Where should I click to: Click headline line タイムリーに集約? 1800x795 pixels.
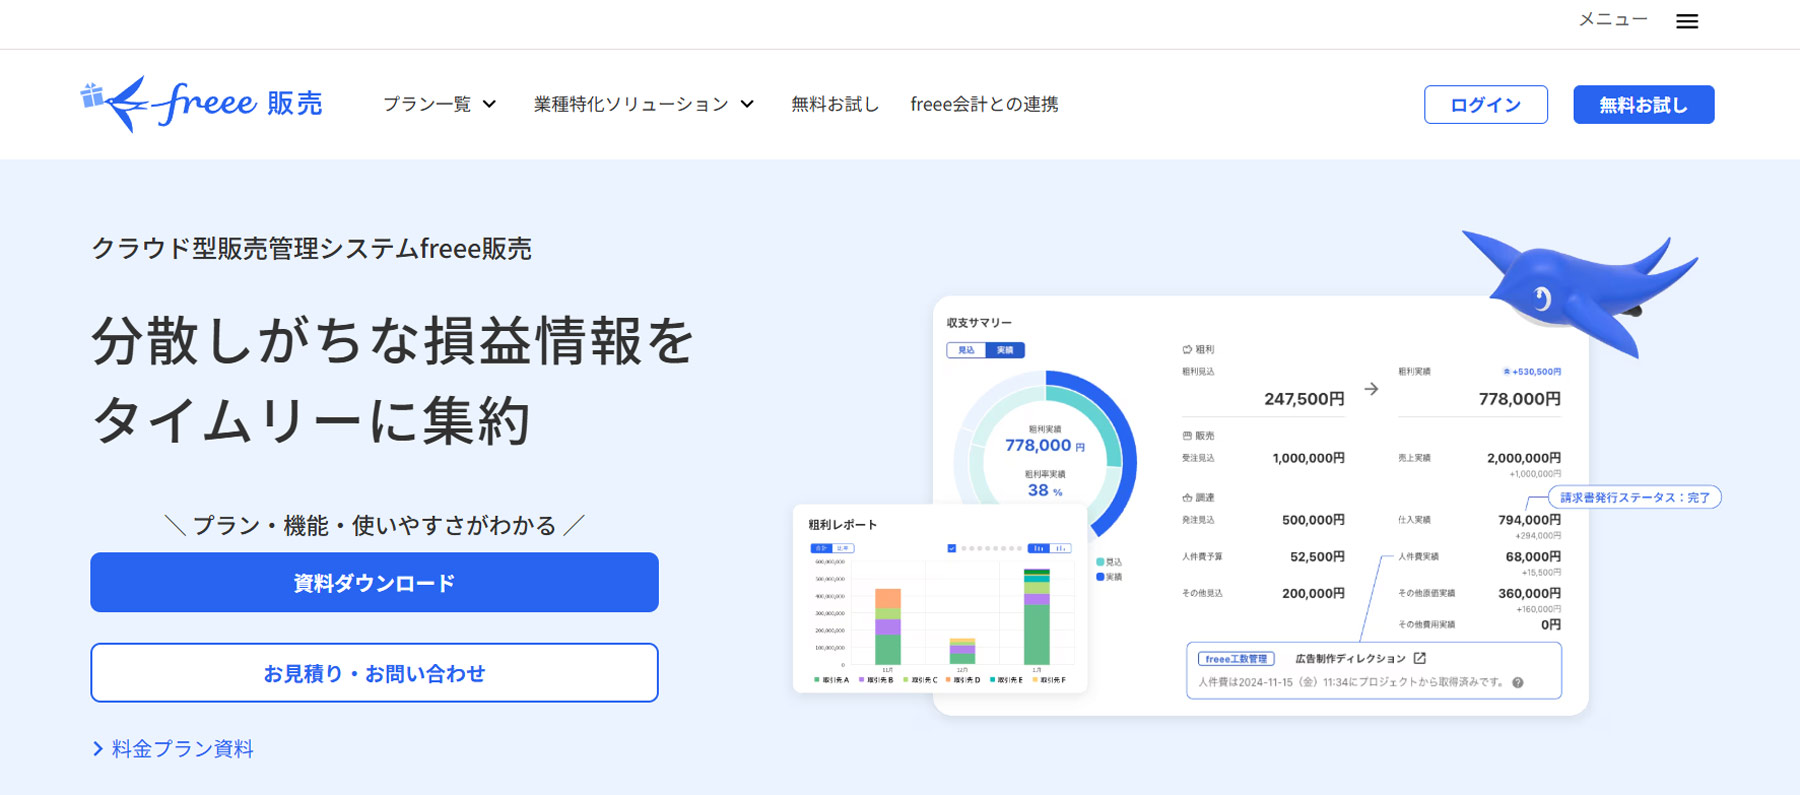(311, 420)
